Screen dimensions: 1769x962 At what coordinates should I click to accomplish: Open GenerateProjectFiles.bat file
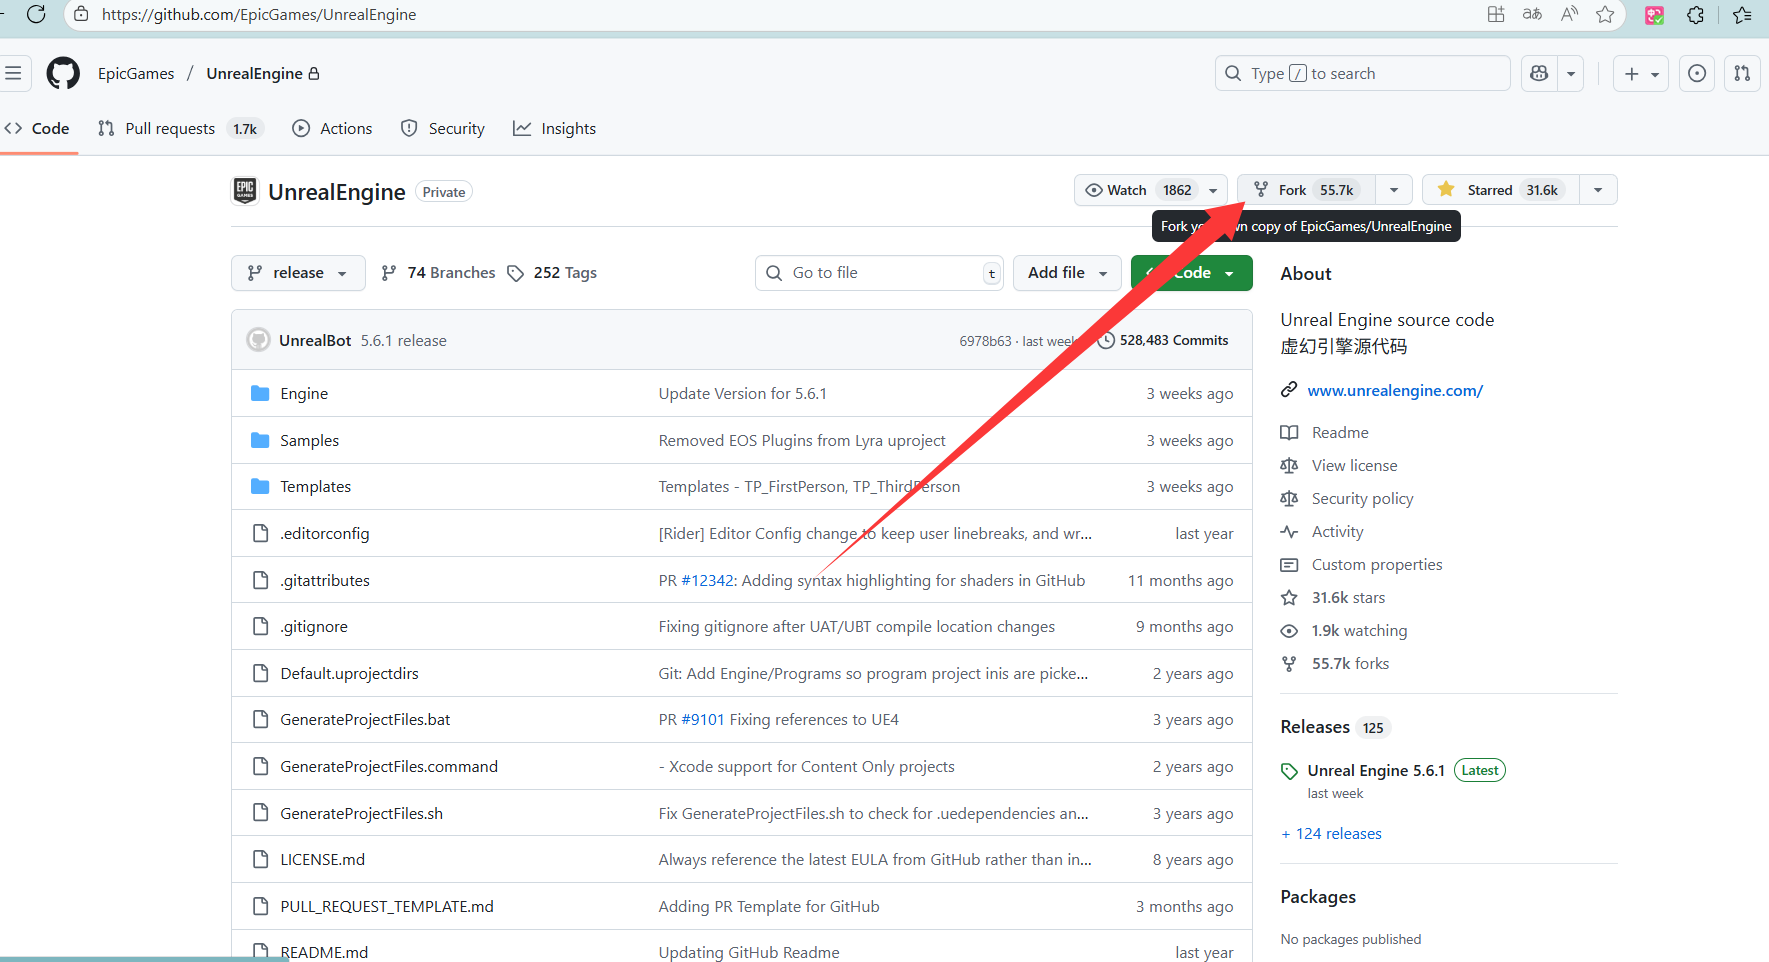click(x=365, y=720)
